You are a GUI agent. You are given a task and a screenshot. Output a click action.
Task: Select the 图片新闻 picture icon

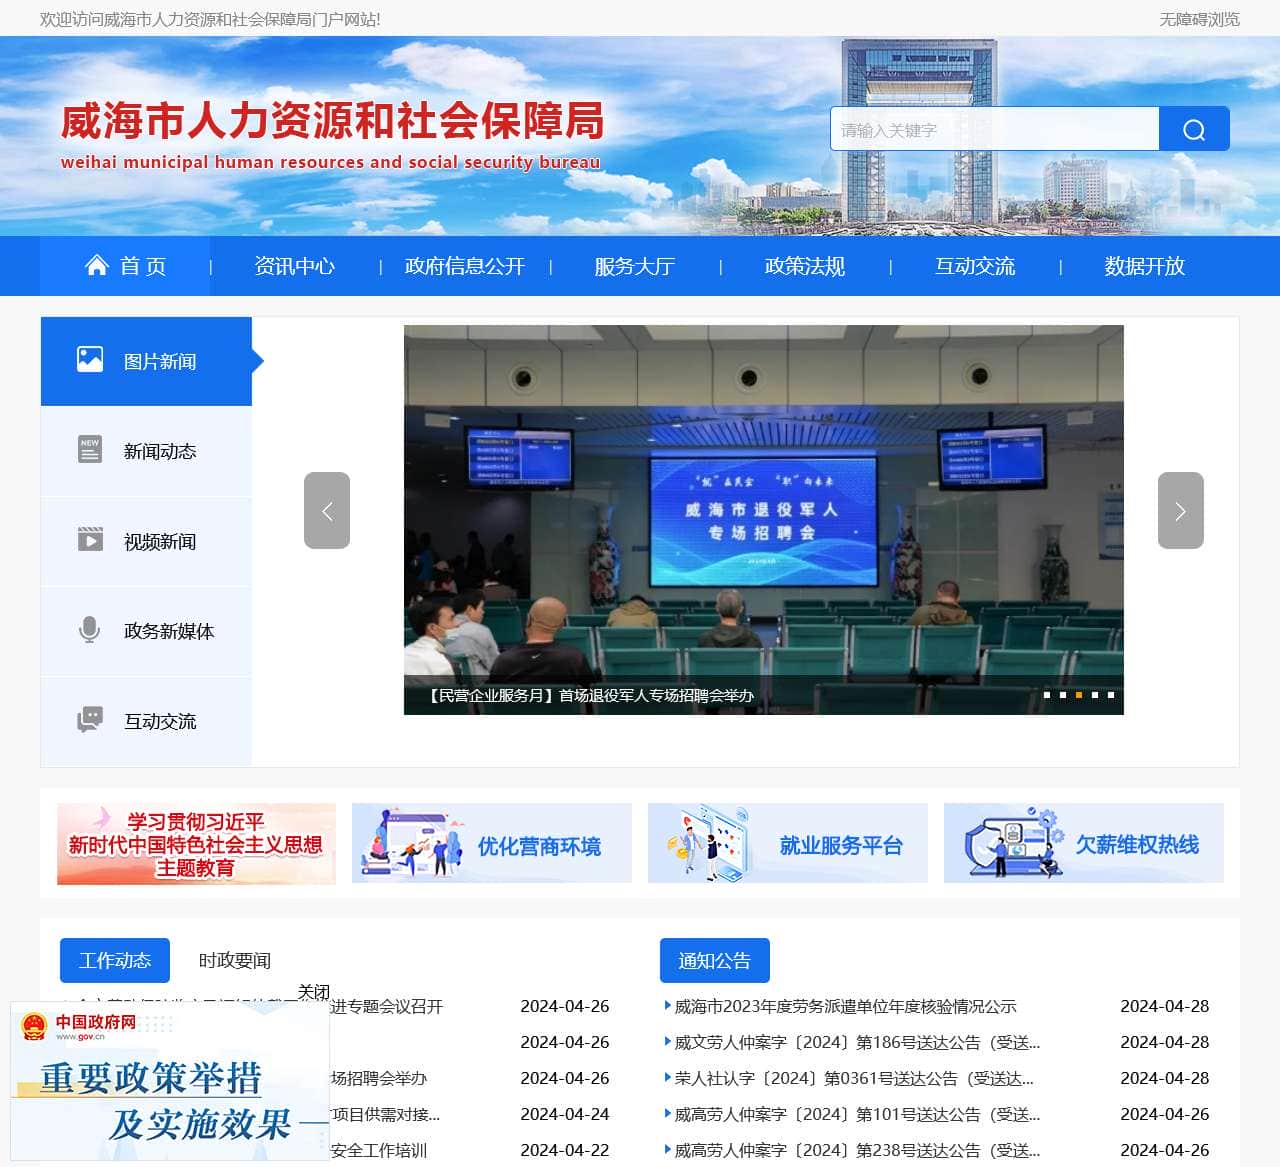click(90, 359)
